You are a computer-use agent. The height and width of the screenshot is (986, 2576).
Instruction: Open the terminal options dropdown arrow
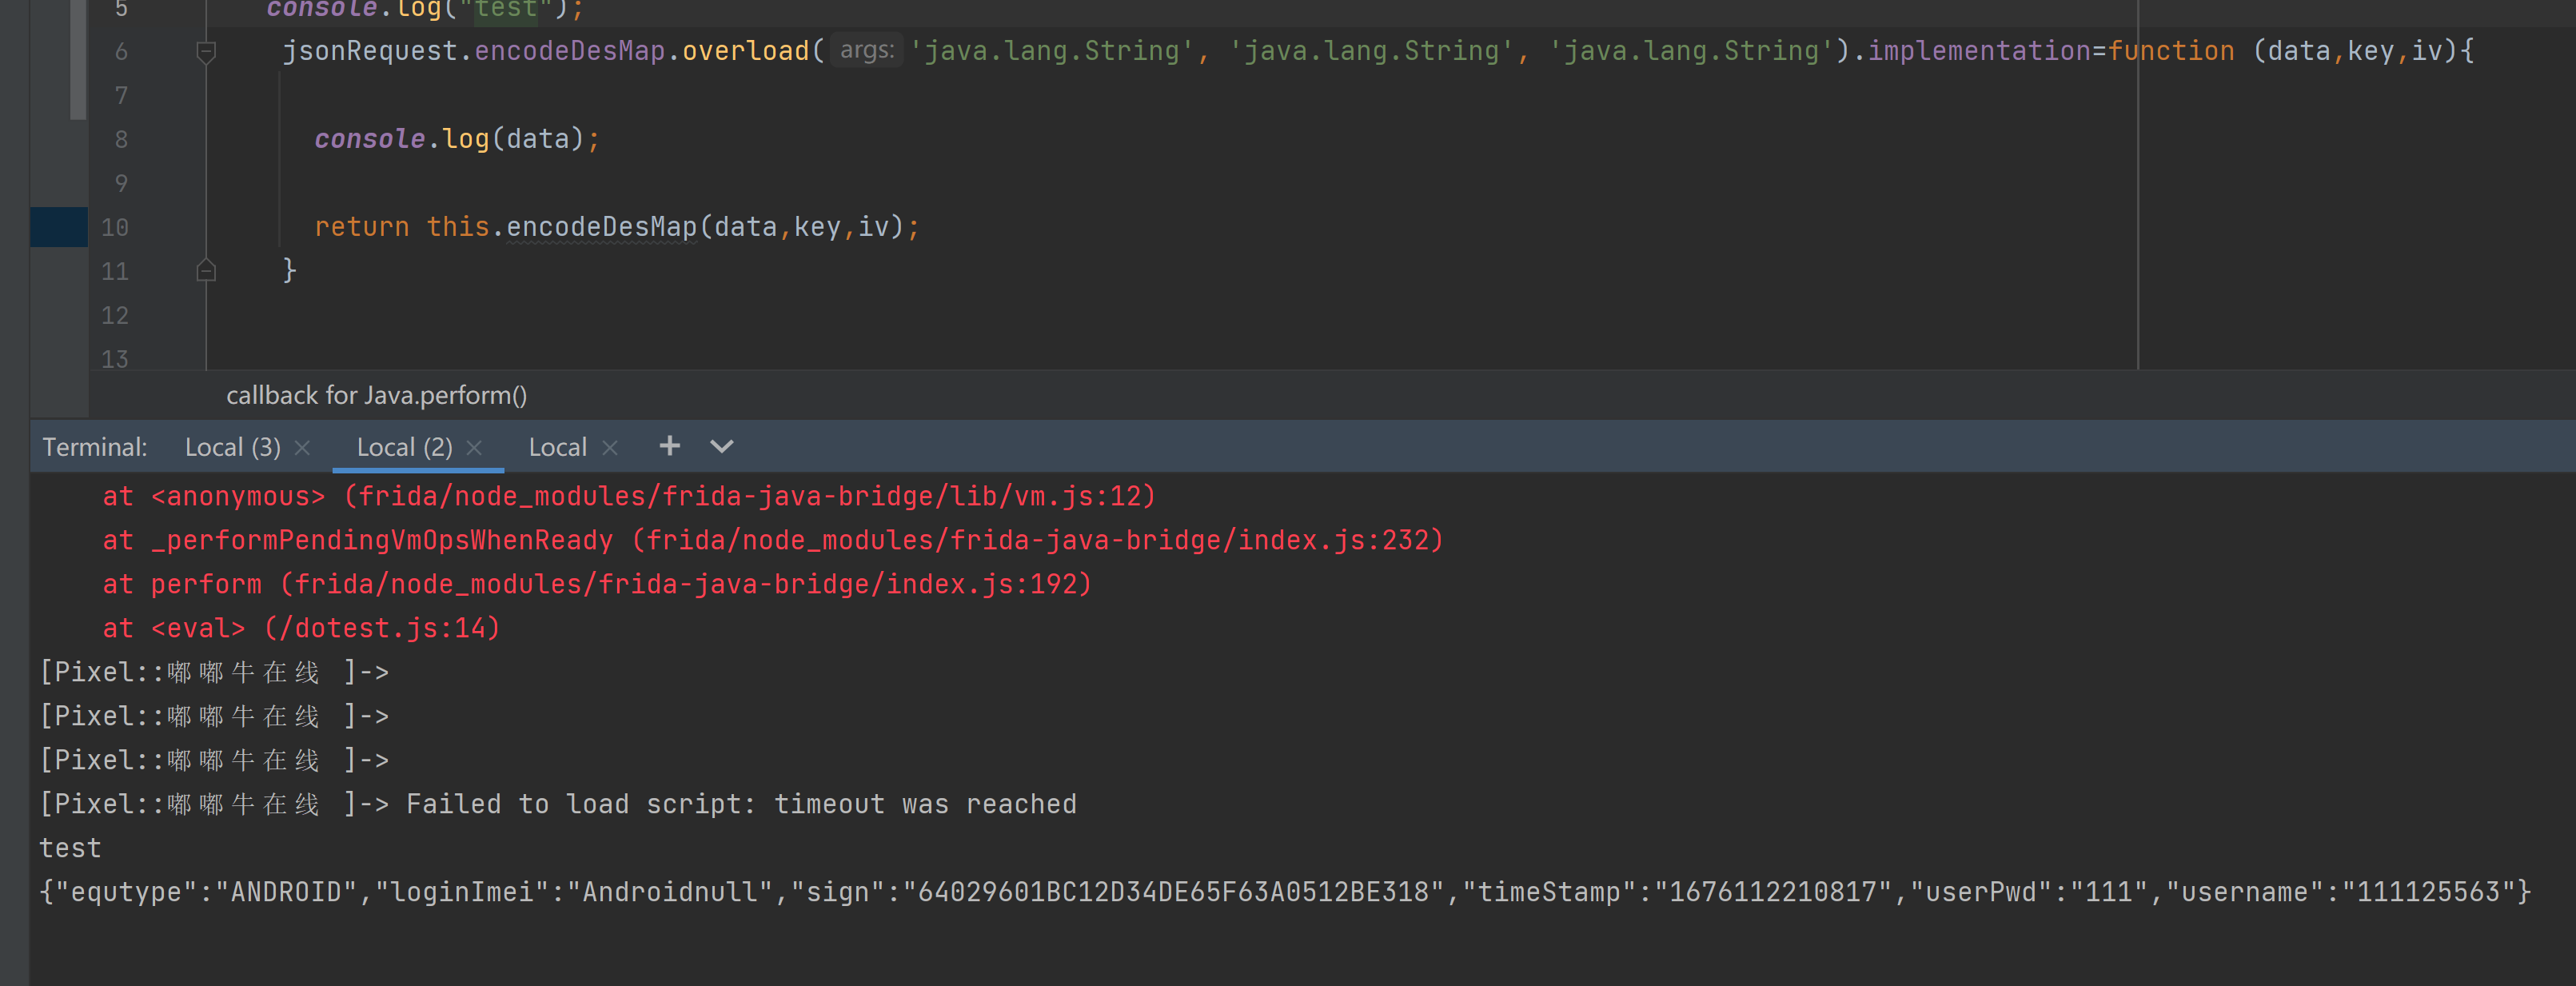pos(722,446)
